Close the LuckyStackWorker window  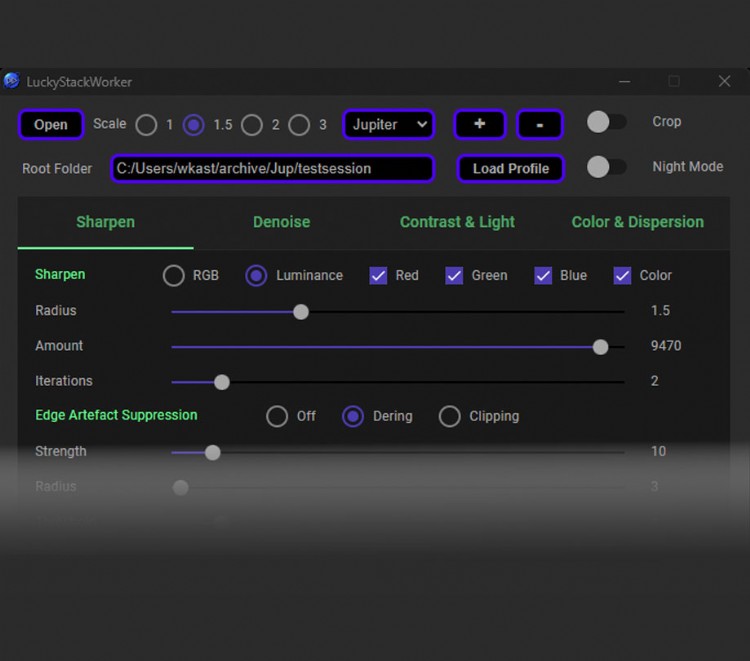point(724,81)
